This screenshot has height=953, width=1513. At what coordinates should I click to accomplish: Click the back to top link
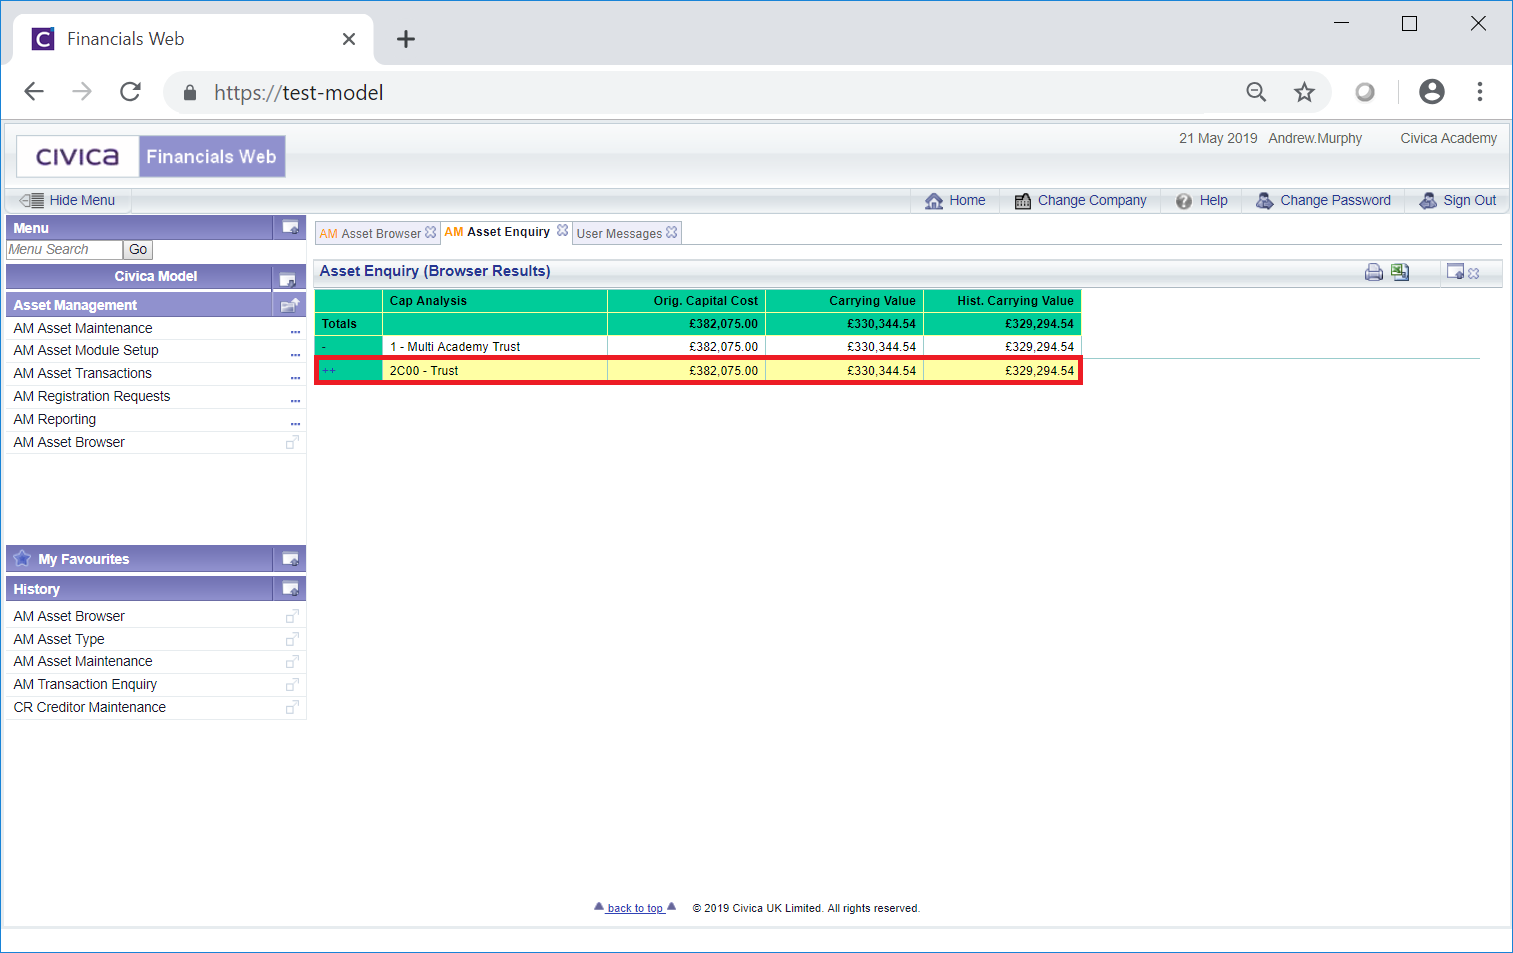click(635, 908)
